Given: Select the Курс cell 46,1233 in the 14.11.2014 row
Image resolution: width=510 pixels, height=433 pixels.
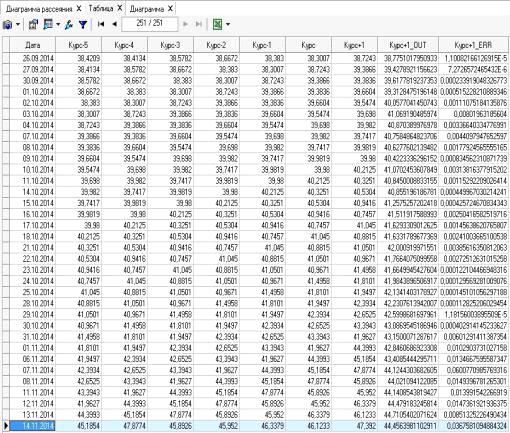Looking at the screenshot, I should 308,426.
